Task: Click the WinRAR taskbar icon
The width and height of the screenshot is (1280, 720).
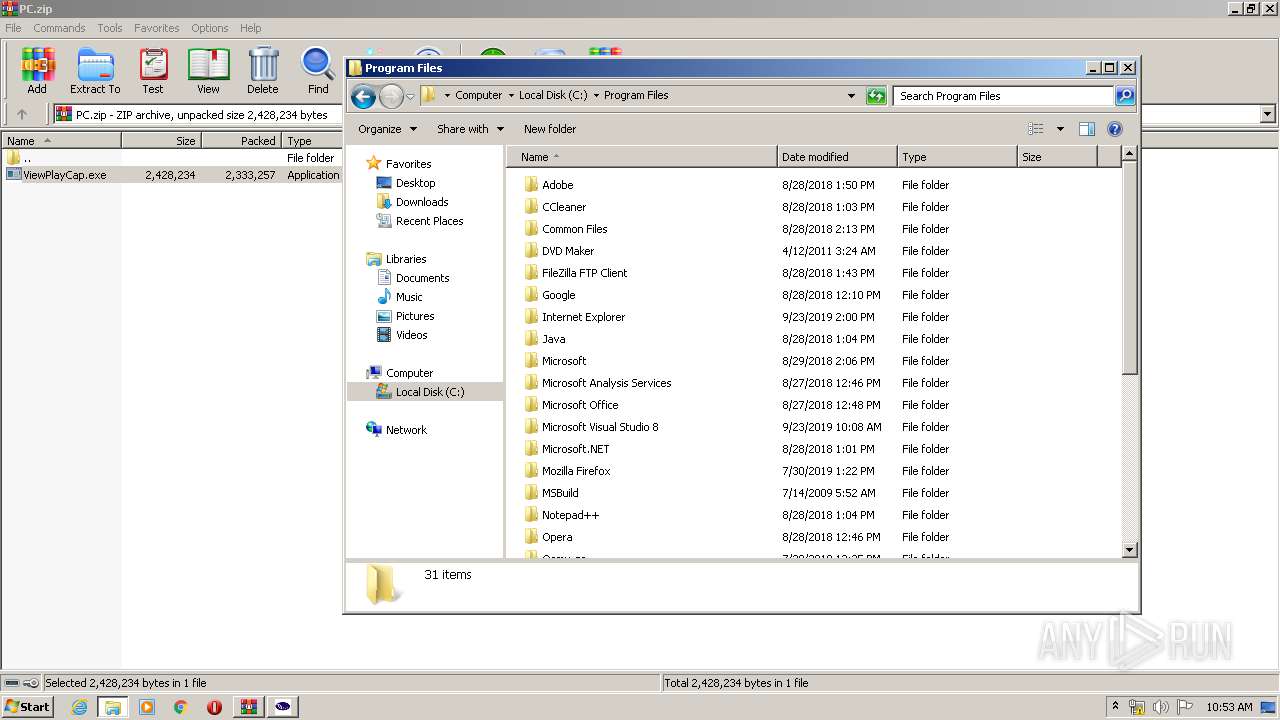Action: 249,707
